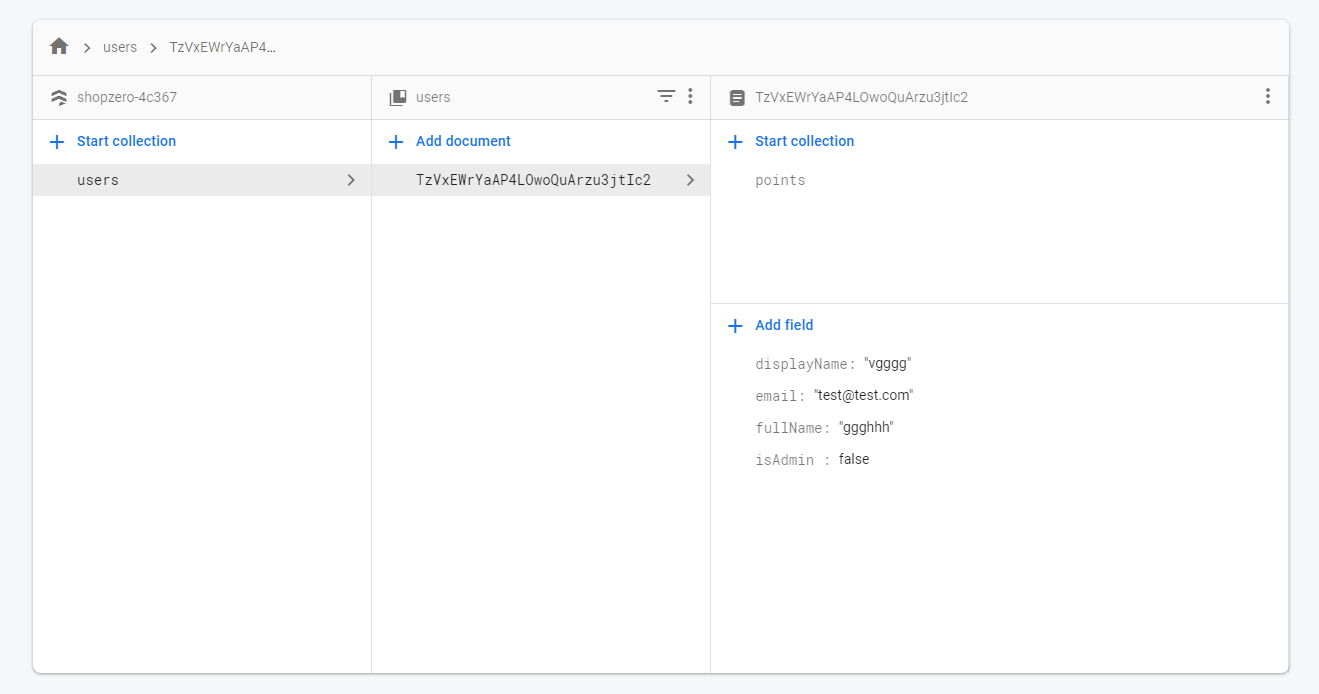
Task: Expand the TzVxEWrYaAP4LOwoQuArzu3jtIc2 document chevron
Action: coord(690,180)
